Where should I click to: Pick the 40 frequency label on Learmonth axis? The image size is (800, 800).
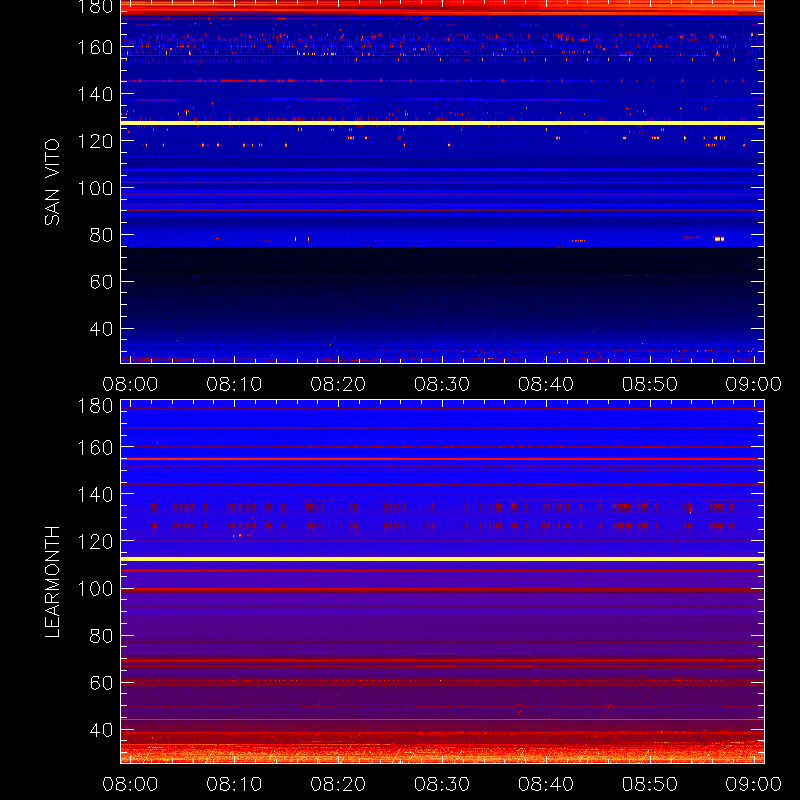click(101, 730)
